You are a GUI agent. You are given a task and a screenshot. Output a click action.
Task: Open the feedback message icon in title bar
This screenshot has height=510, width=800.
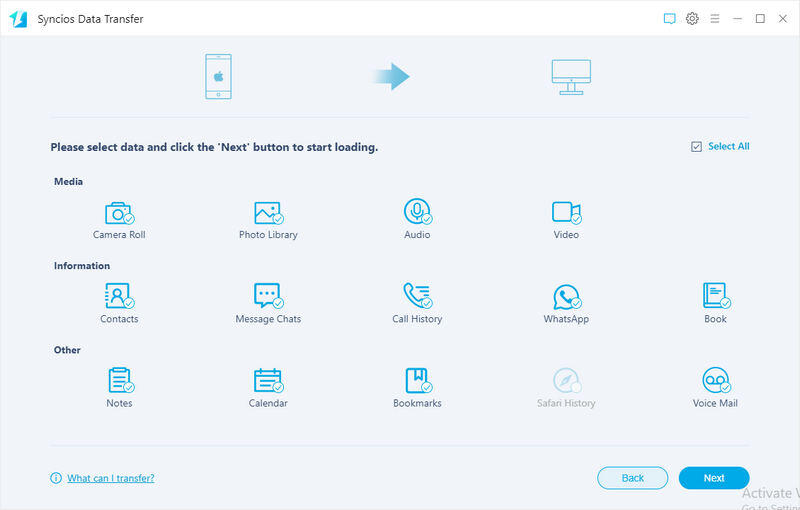[x=670, y=19]
